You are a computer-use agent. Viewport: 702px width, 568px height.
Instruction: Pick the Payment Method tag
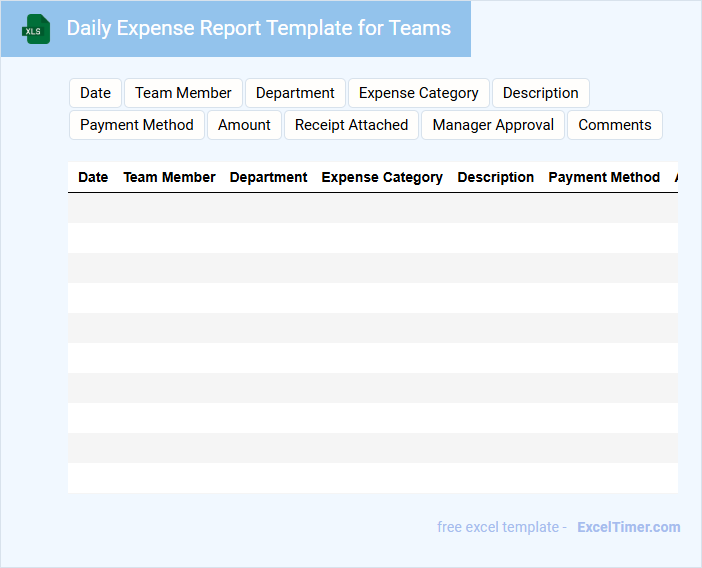point(137,125)
